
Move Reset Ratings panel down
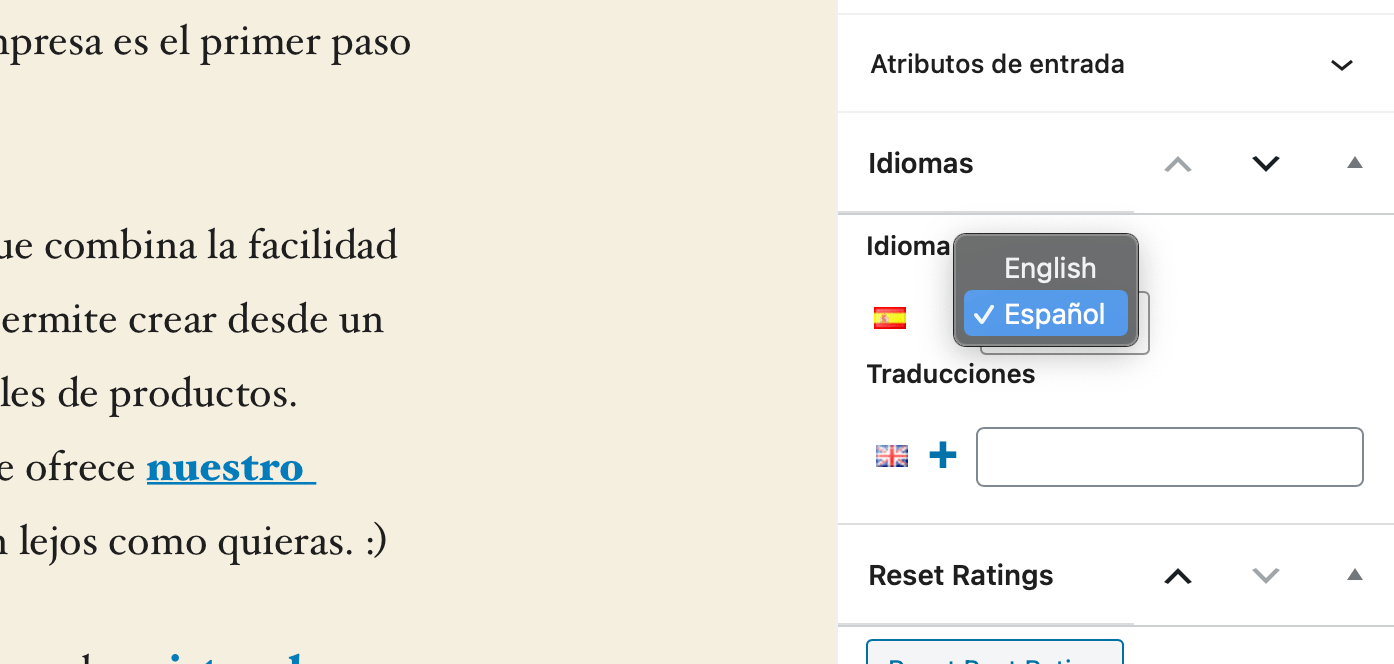pyautogui.click(x=1266, y=576)
